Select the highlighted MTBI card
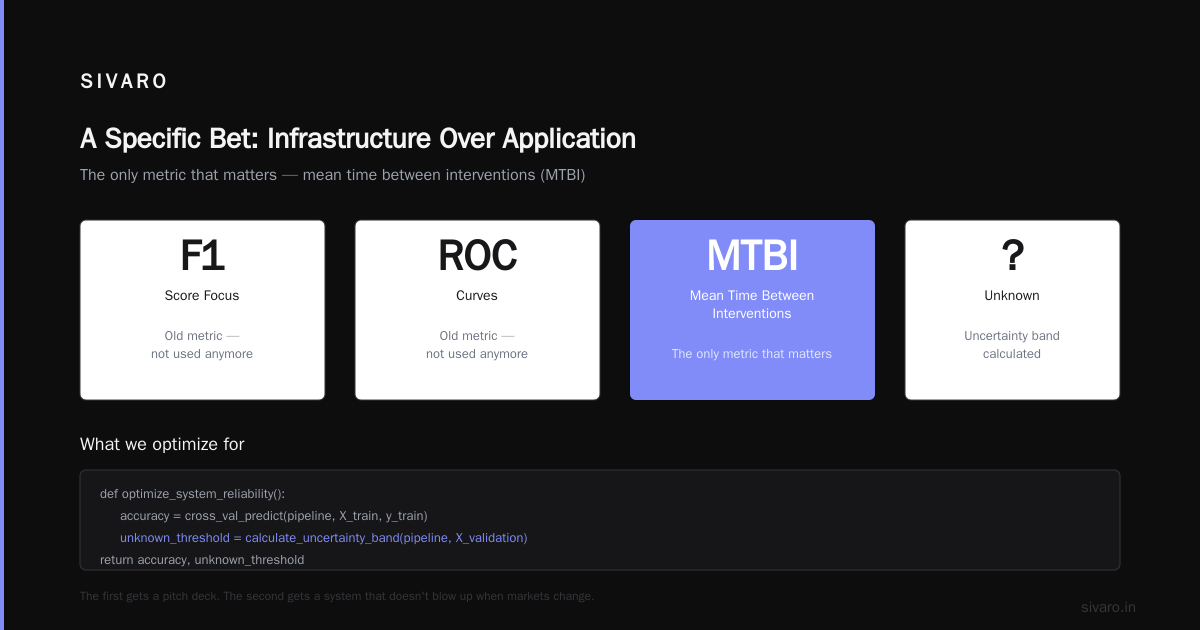This screenshot has height=630, width=1200. tap(752, 310)
